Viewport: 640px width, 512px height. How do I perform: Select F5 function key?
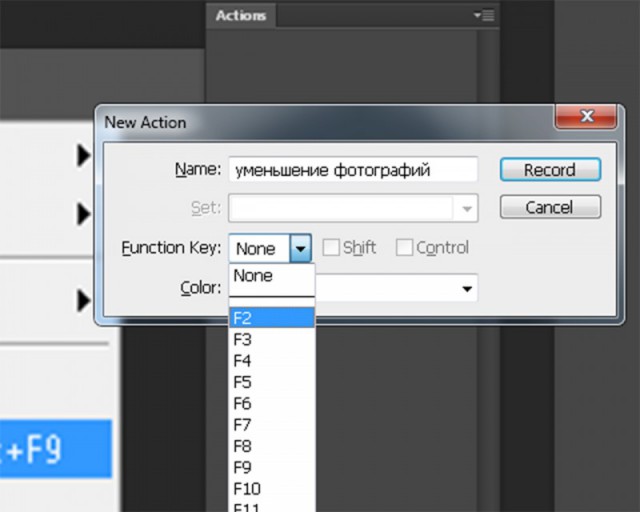click(272, 382)
